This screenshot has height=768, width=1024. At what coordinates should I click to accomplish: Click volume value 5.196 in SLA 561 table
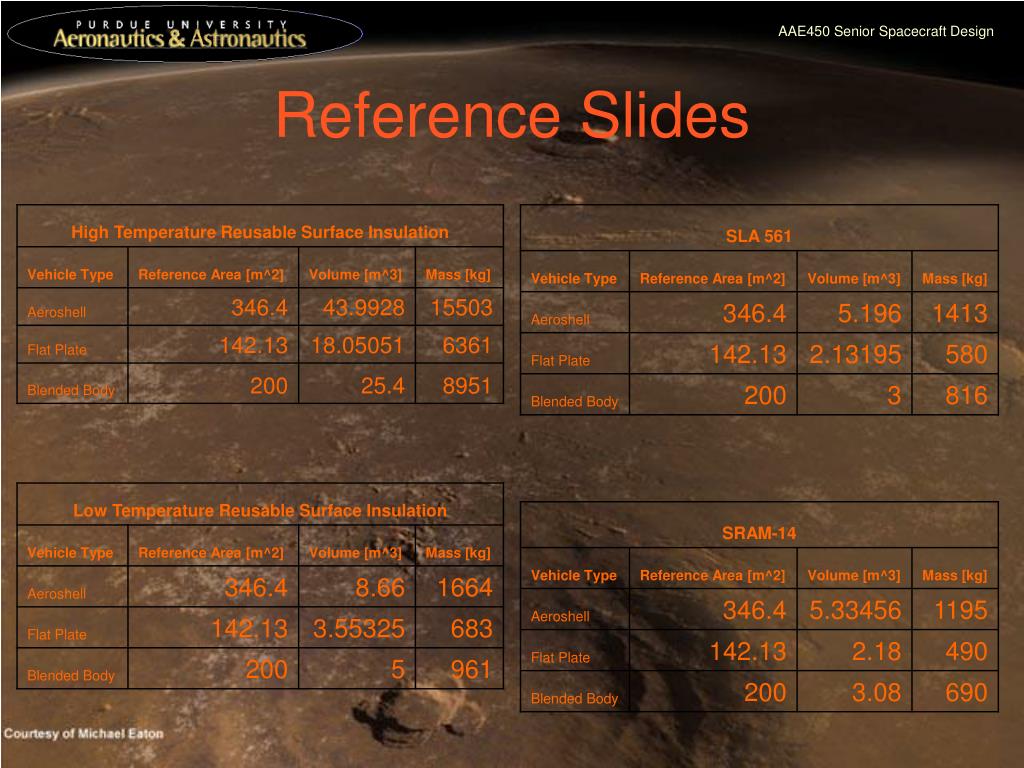[x=869, y=313]
